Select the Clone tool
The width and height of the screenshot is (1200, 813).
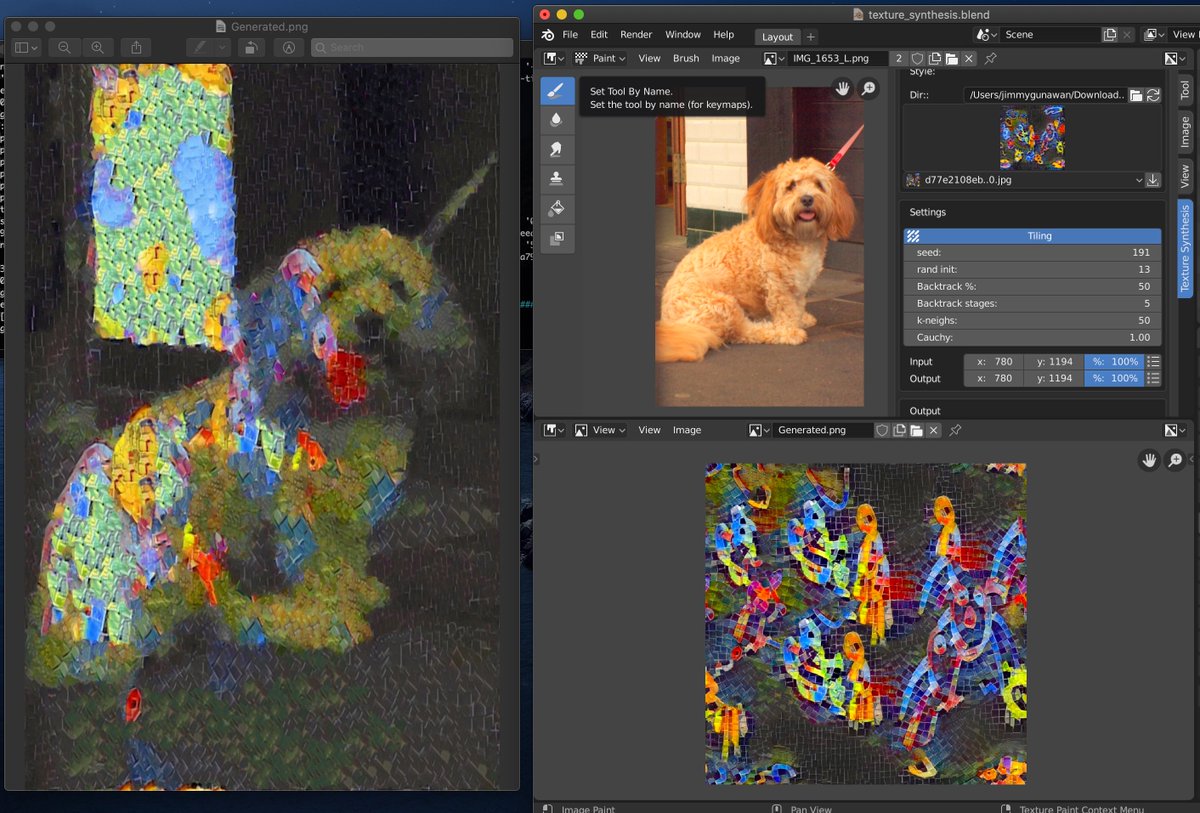[x=556, y=178]
